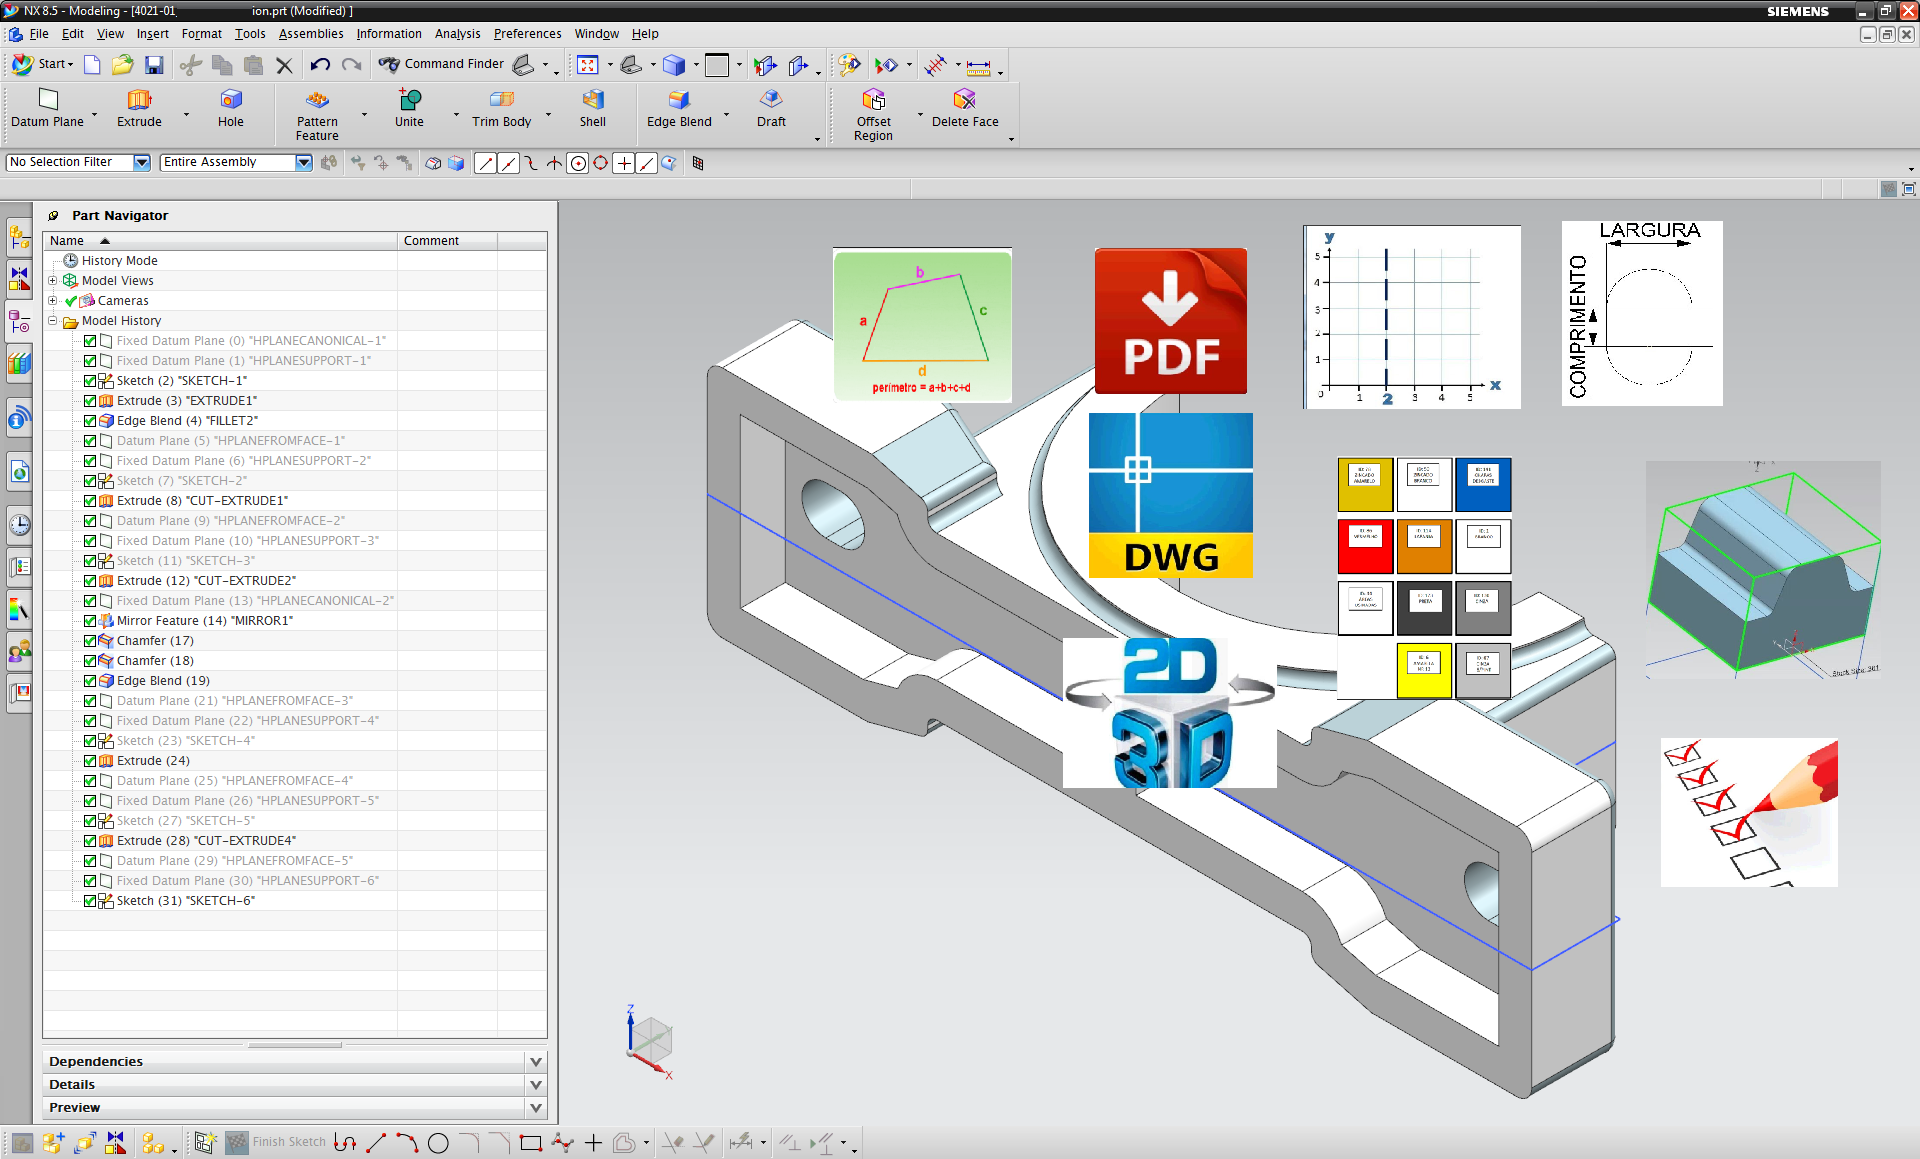This screenshot has width=1920, height=1159.
Task: Open the Insert menu
Action: (152, 33)
